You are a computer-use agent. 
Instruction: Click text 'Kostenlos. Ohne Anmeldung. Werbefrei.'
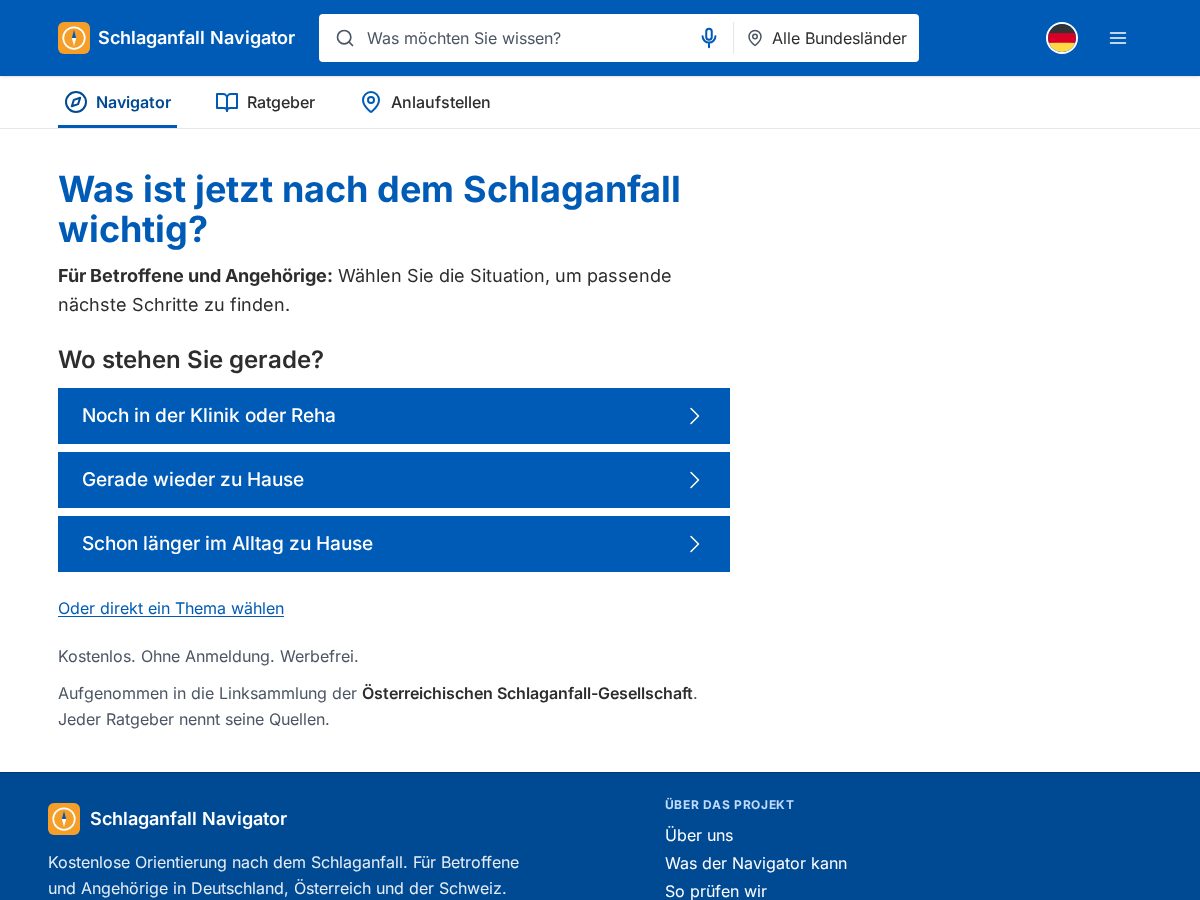208,657
